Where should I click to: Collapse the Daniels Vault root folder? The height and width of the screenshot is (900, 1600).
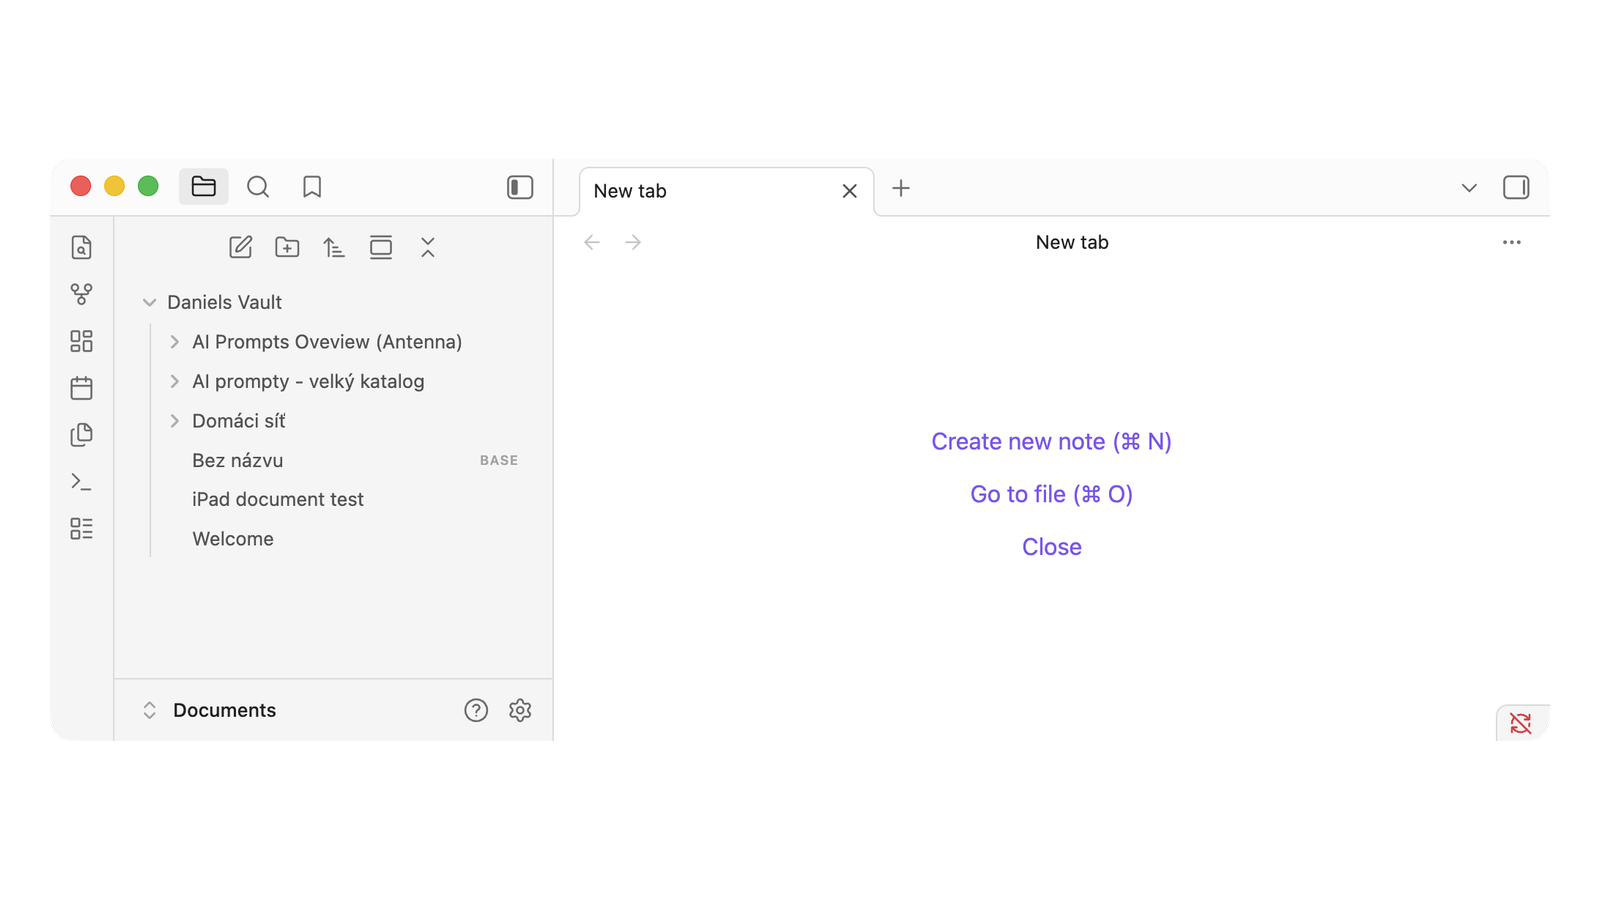(149, 302)
